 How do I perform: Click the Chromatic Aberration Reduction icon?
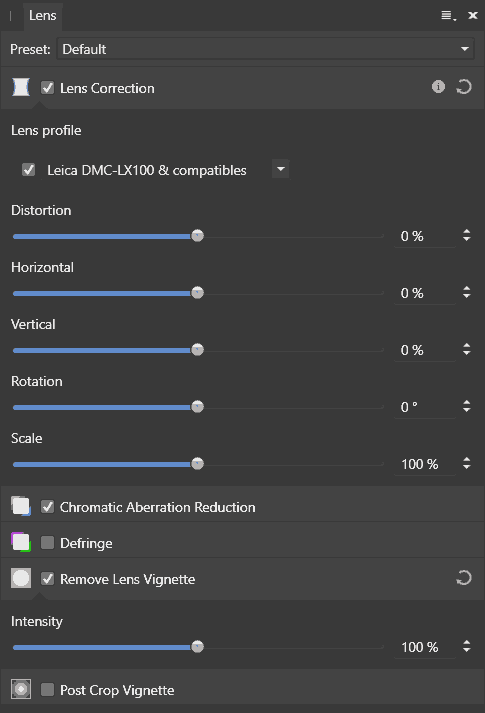pos(21,506)
